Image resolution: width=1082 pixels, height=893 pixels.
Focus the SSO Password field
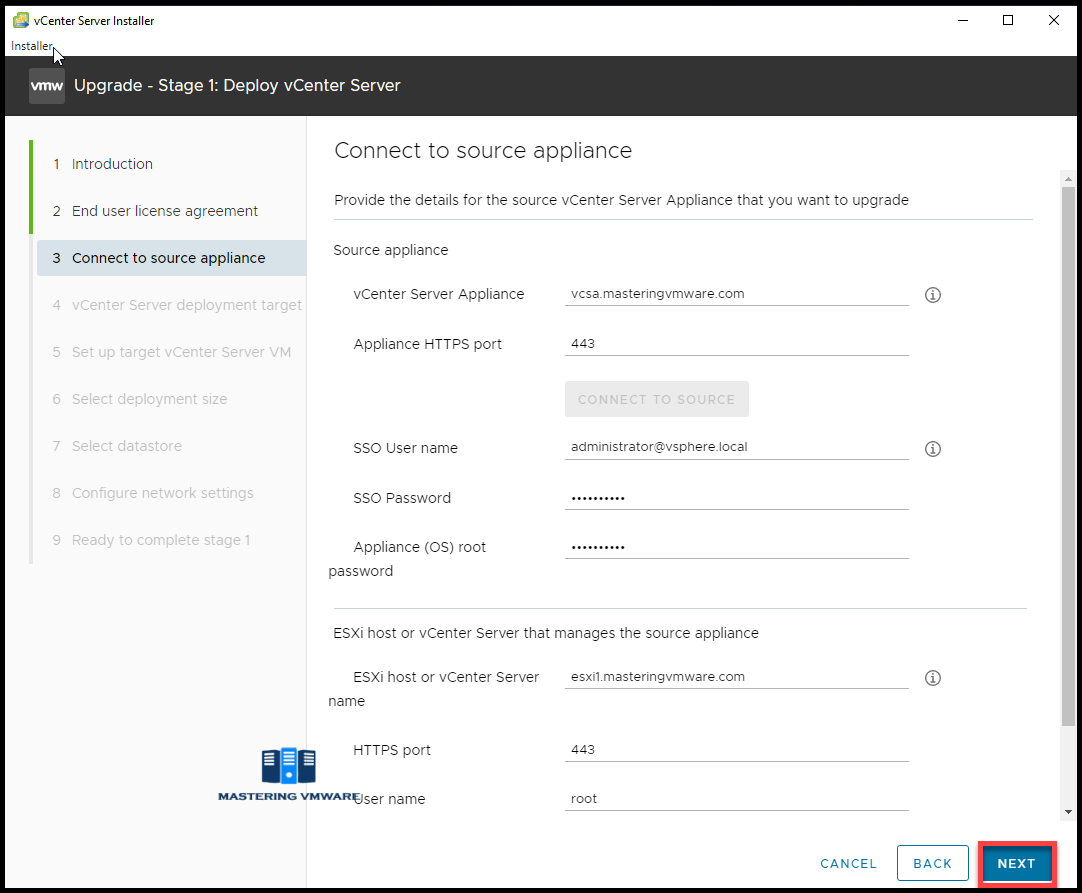736,498
